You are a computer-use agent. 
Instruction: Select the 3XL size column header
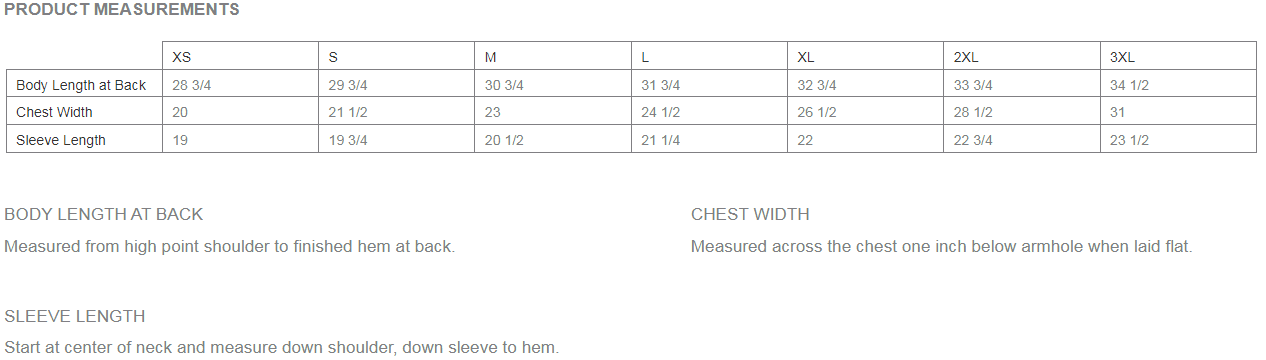[x=1122, y=58]
